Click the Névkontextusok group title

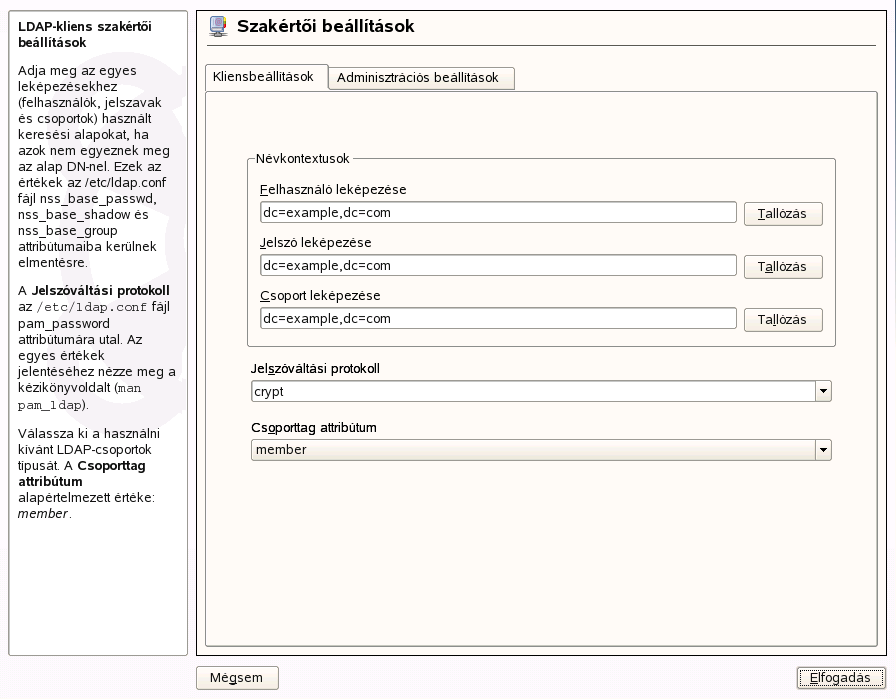303,158
